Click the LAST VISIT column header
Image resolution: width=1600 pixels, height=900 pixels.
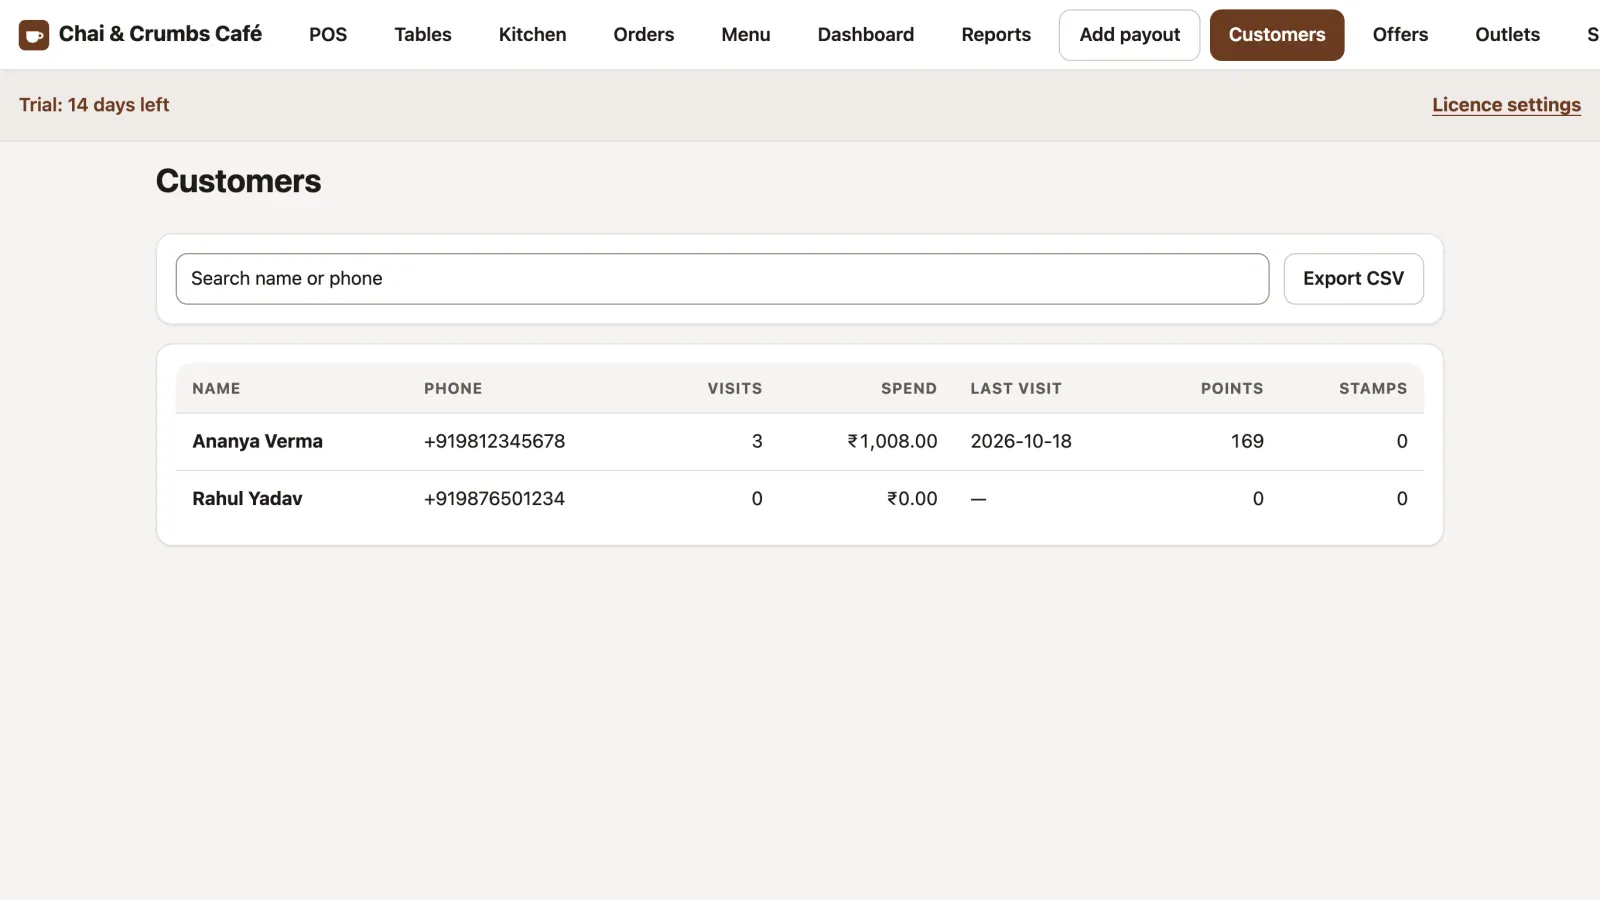tap(1016, 389)
